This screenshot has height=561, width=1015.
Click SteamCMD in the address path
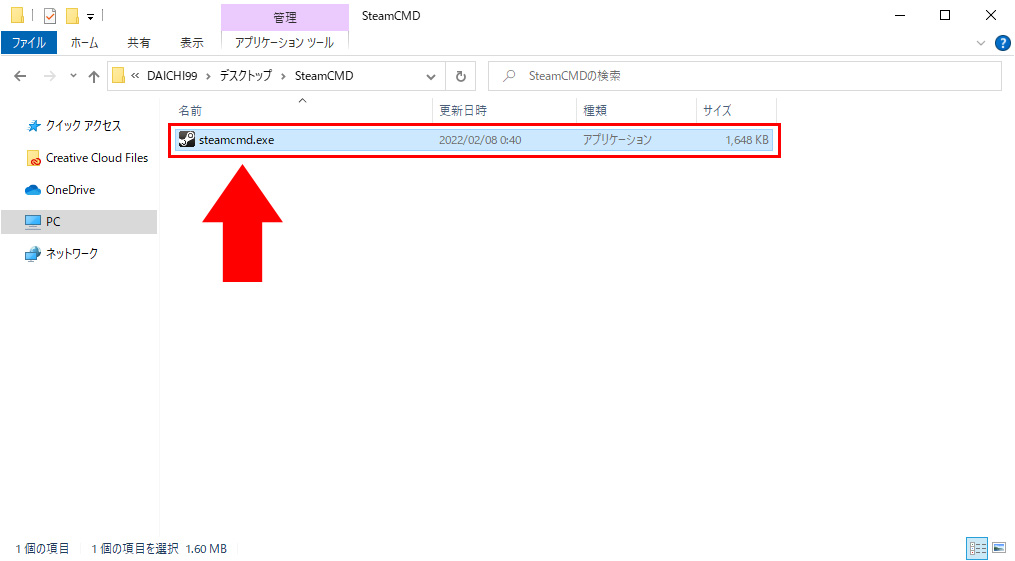[x=324, y=76]
